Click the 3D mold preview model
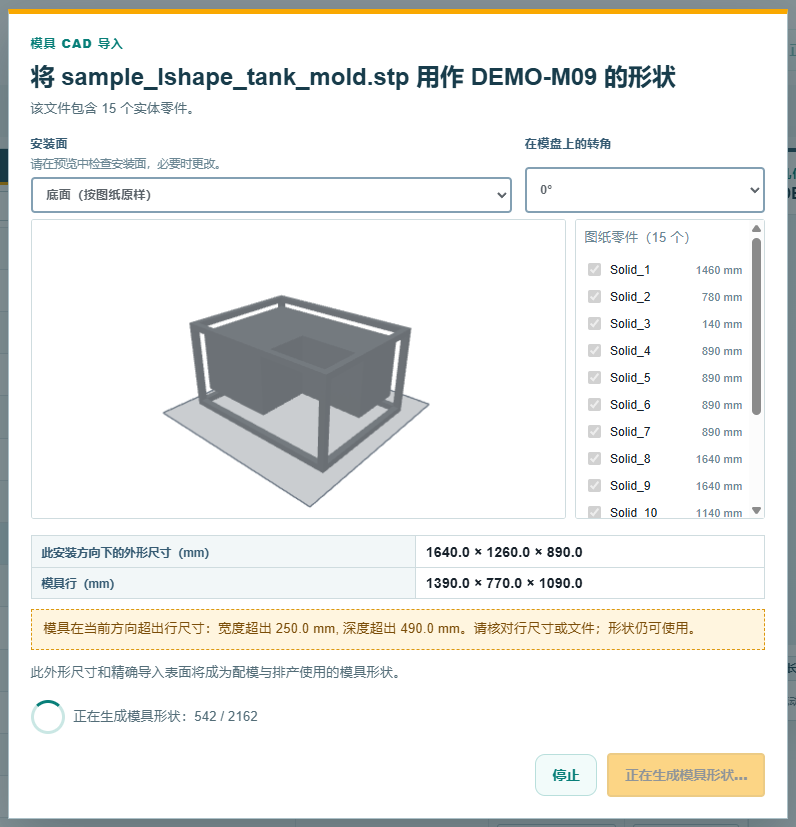The width and height of the screenshot is (796, 827). 296,399
